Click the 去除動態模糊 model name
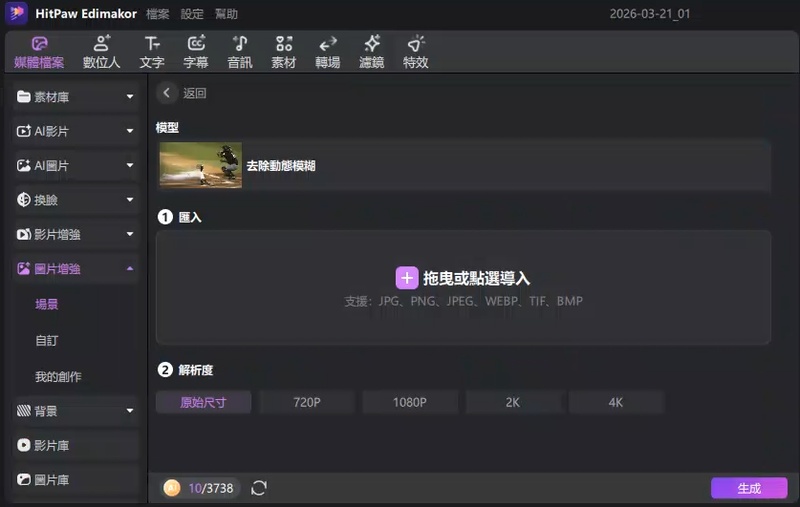This screenshot has height=507, width=800. coord(281,166)
